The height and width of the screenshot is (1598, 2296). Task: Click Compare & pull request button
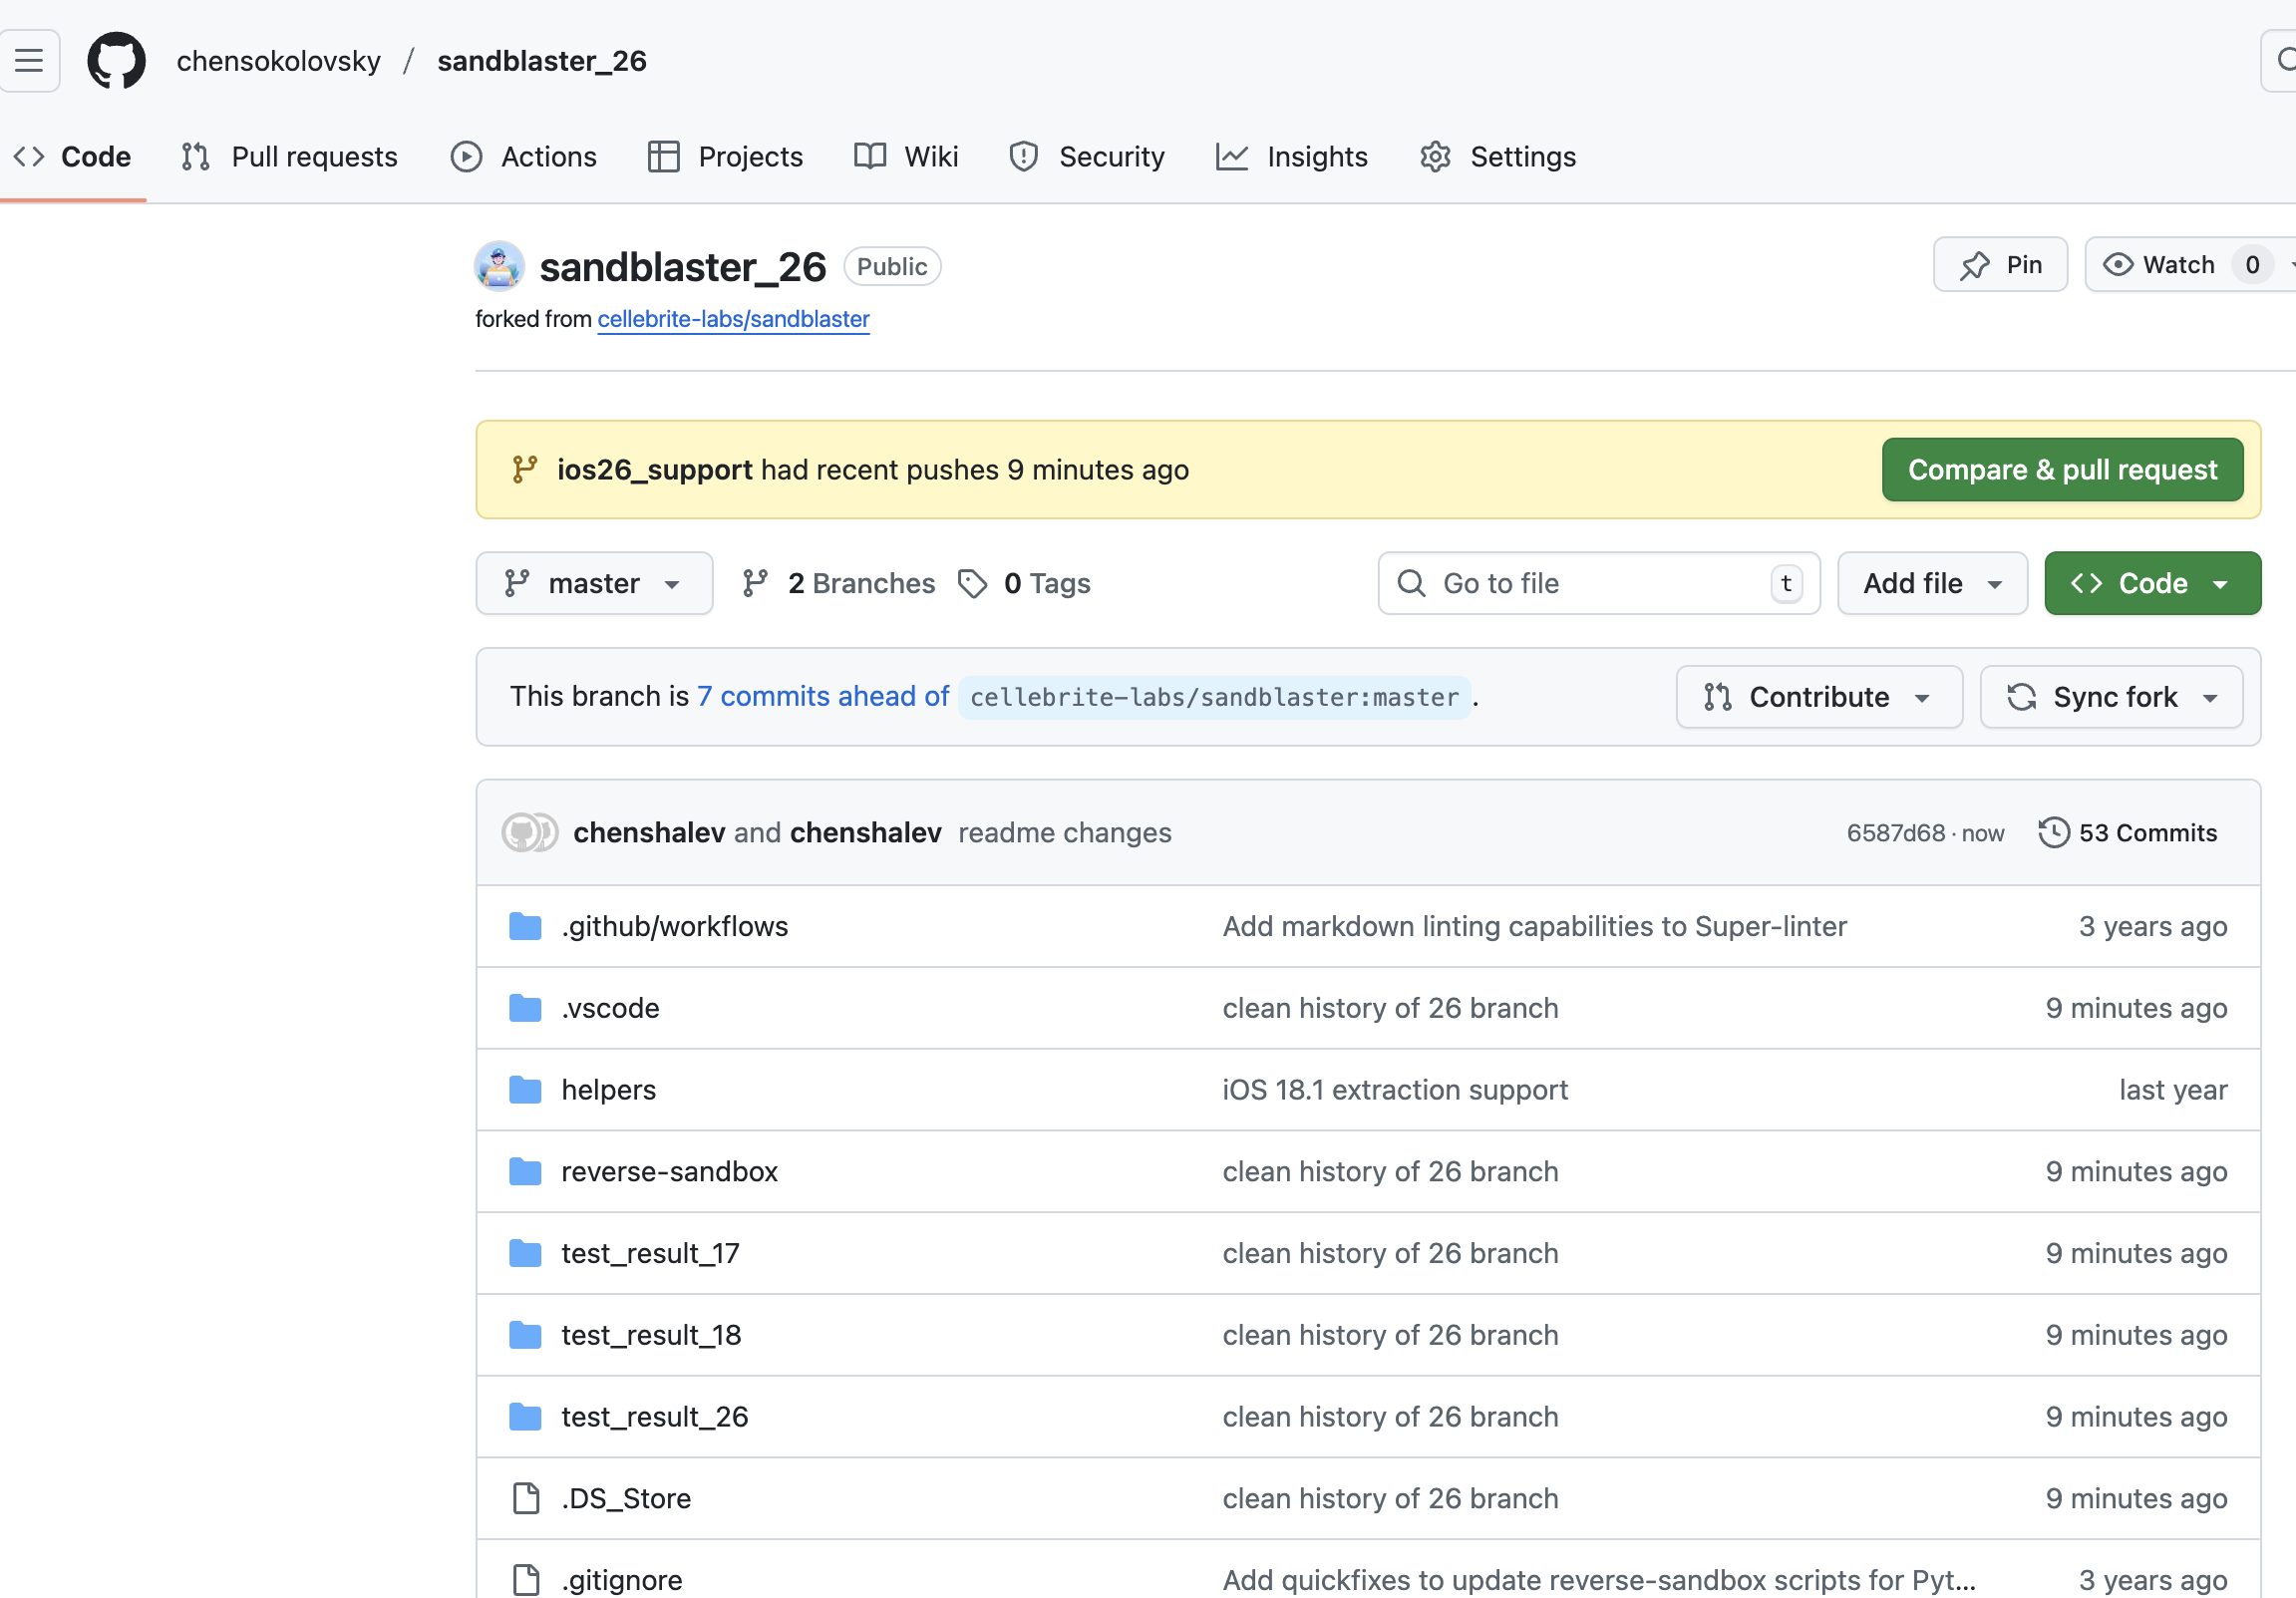click(2061, 470)
